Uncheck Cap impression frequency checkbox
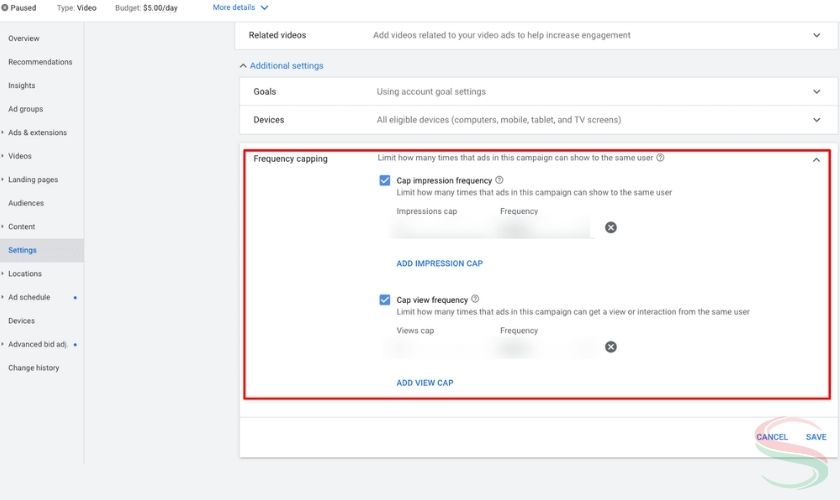Screen dimensions: 840x500 click(385, 180)
